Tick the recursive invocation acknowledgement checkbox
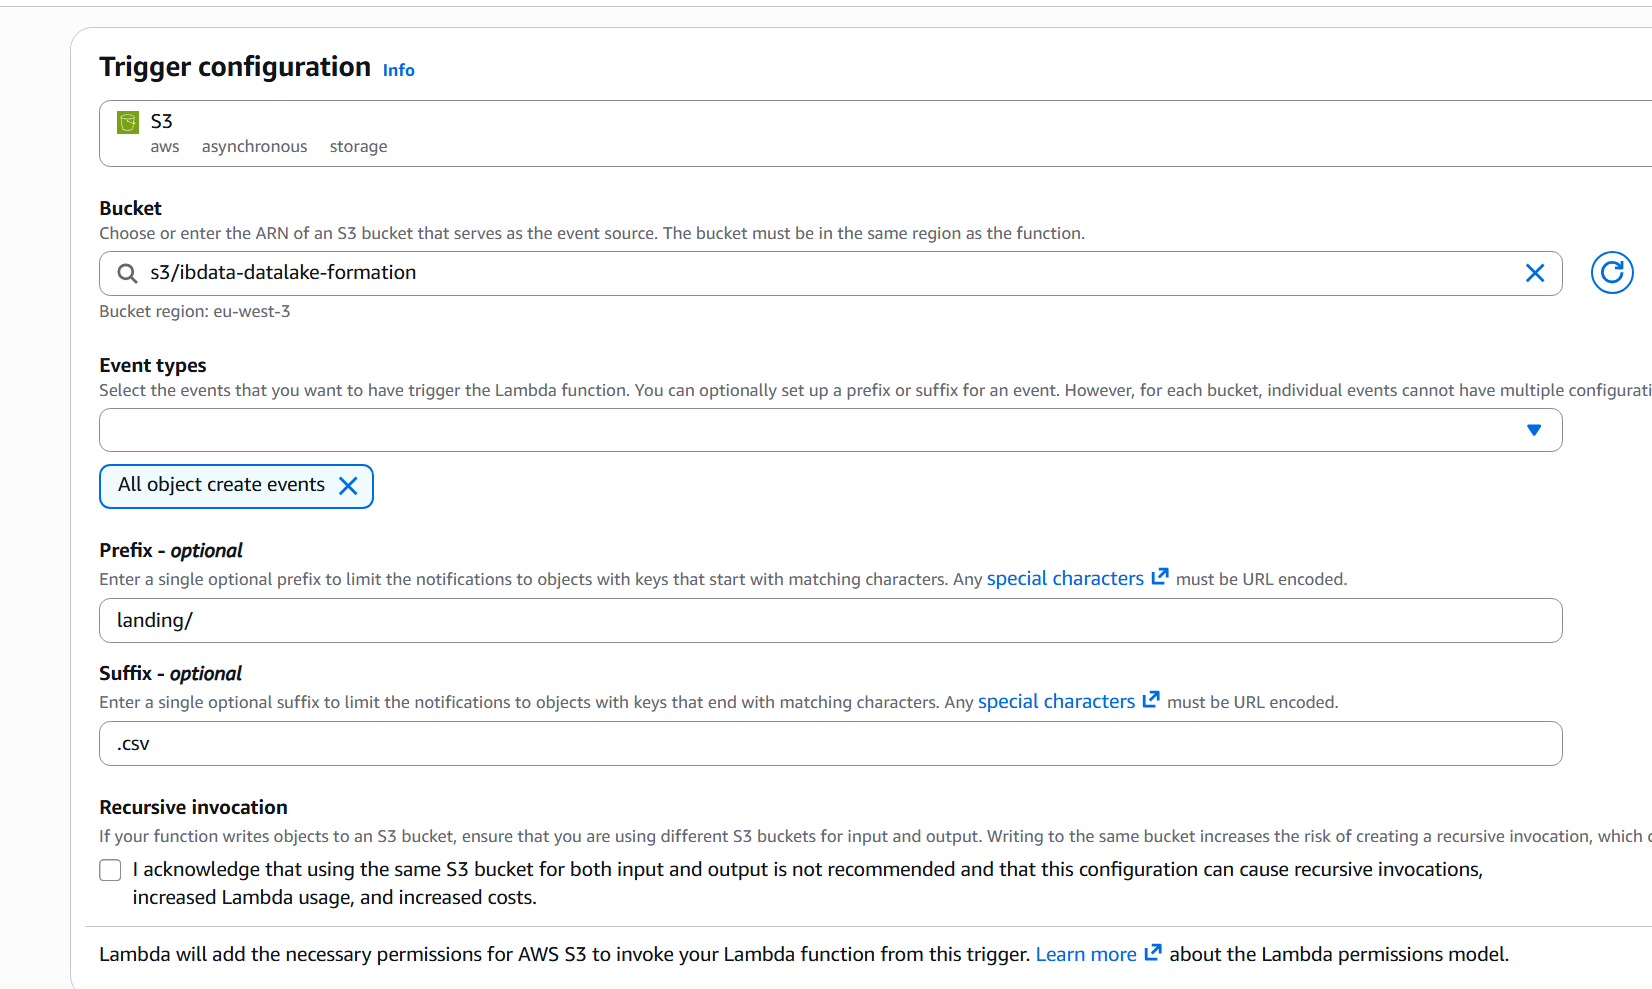The image size is (1652, 989). click(x=110, y=870)
